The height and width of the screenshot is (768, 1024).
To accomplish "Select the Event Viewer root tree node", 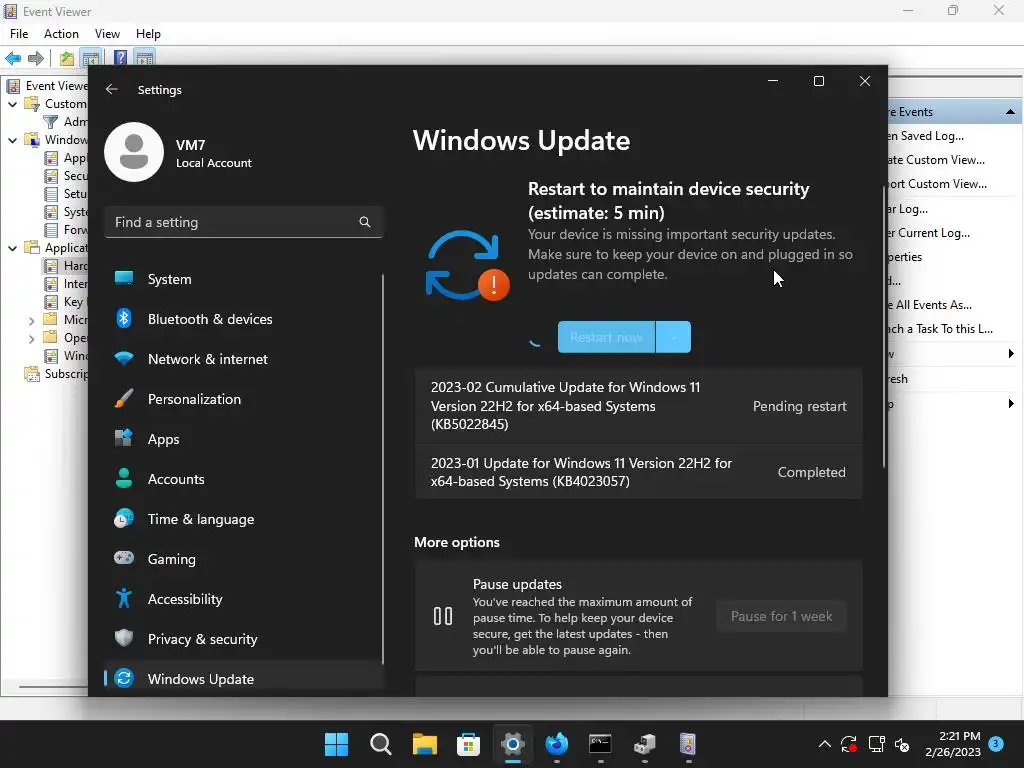I will click(x=47, y=86).
